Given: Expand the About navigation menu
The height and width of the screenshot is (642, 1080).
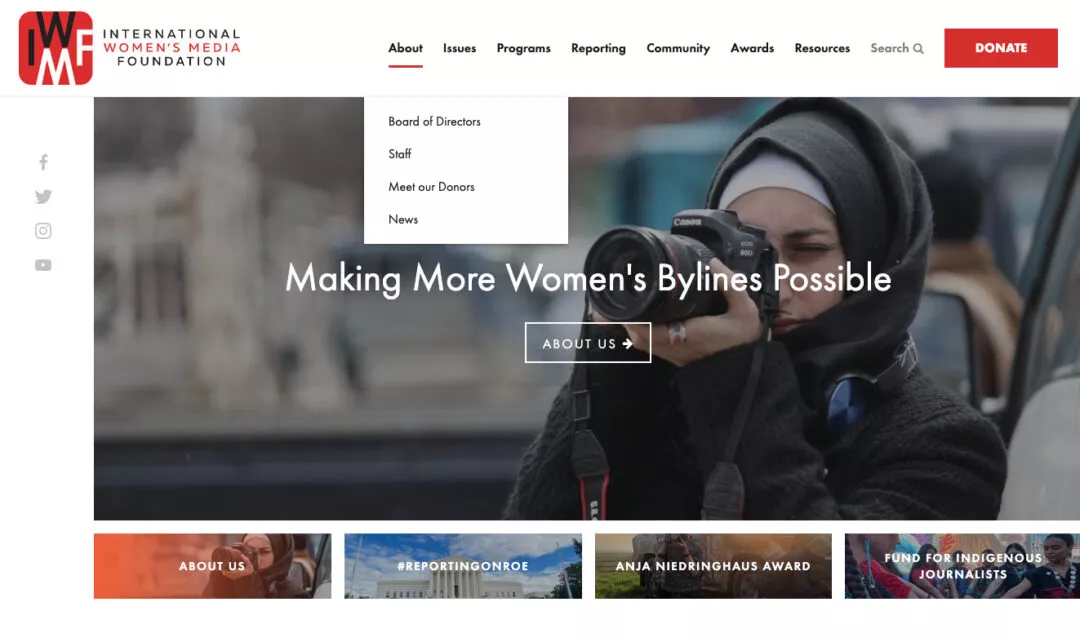Looking at the screenshot, I should click(x=405, y=48).
